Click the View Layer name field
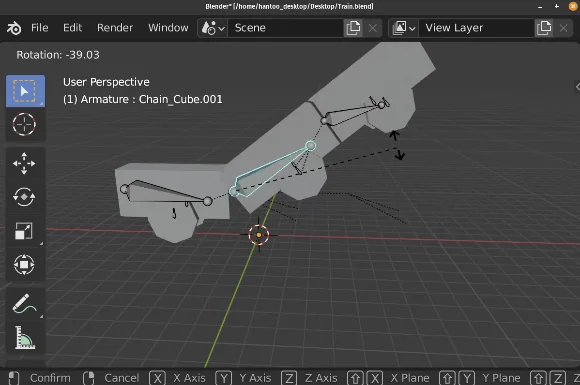 pyautogui.click(x=476, y=28)
